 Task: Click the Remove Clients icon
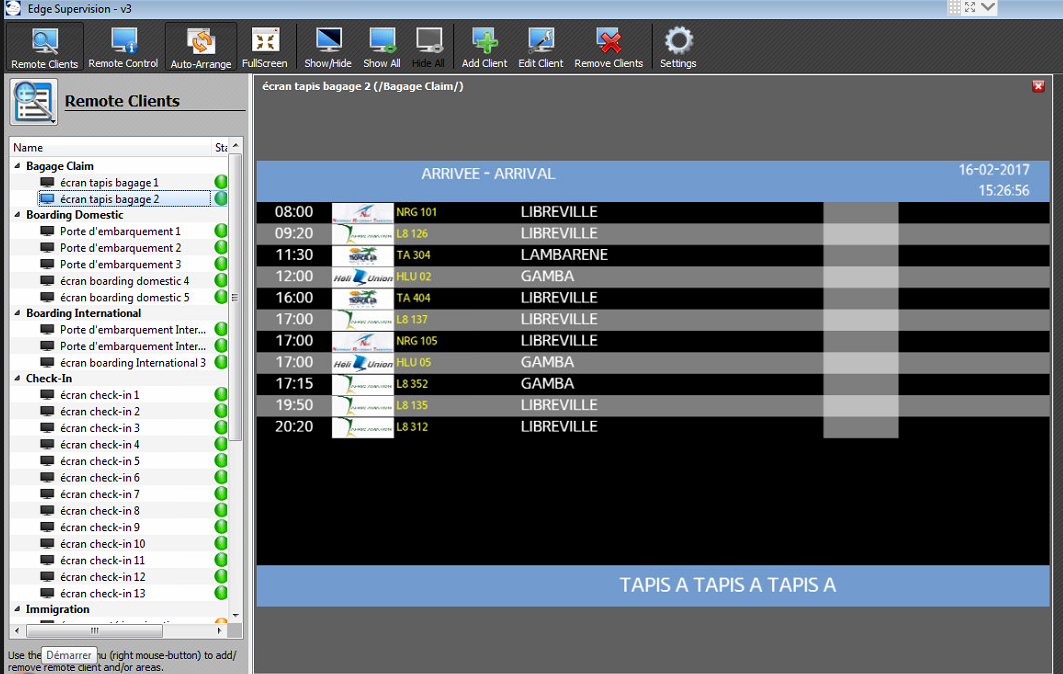point(609,47)
